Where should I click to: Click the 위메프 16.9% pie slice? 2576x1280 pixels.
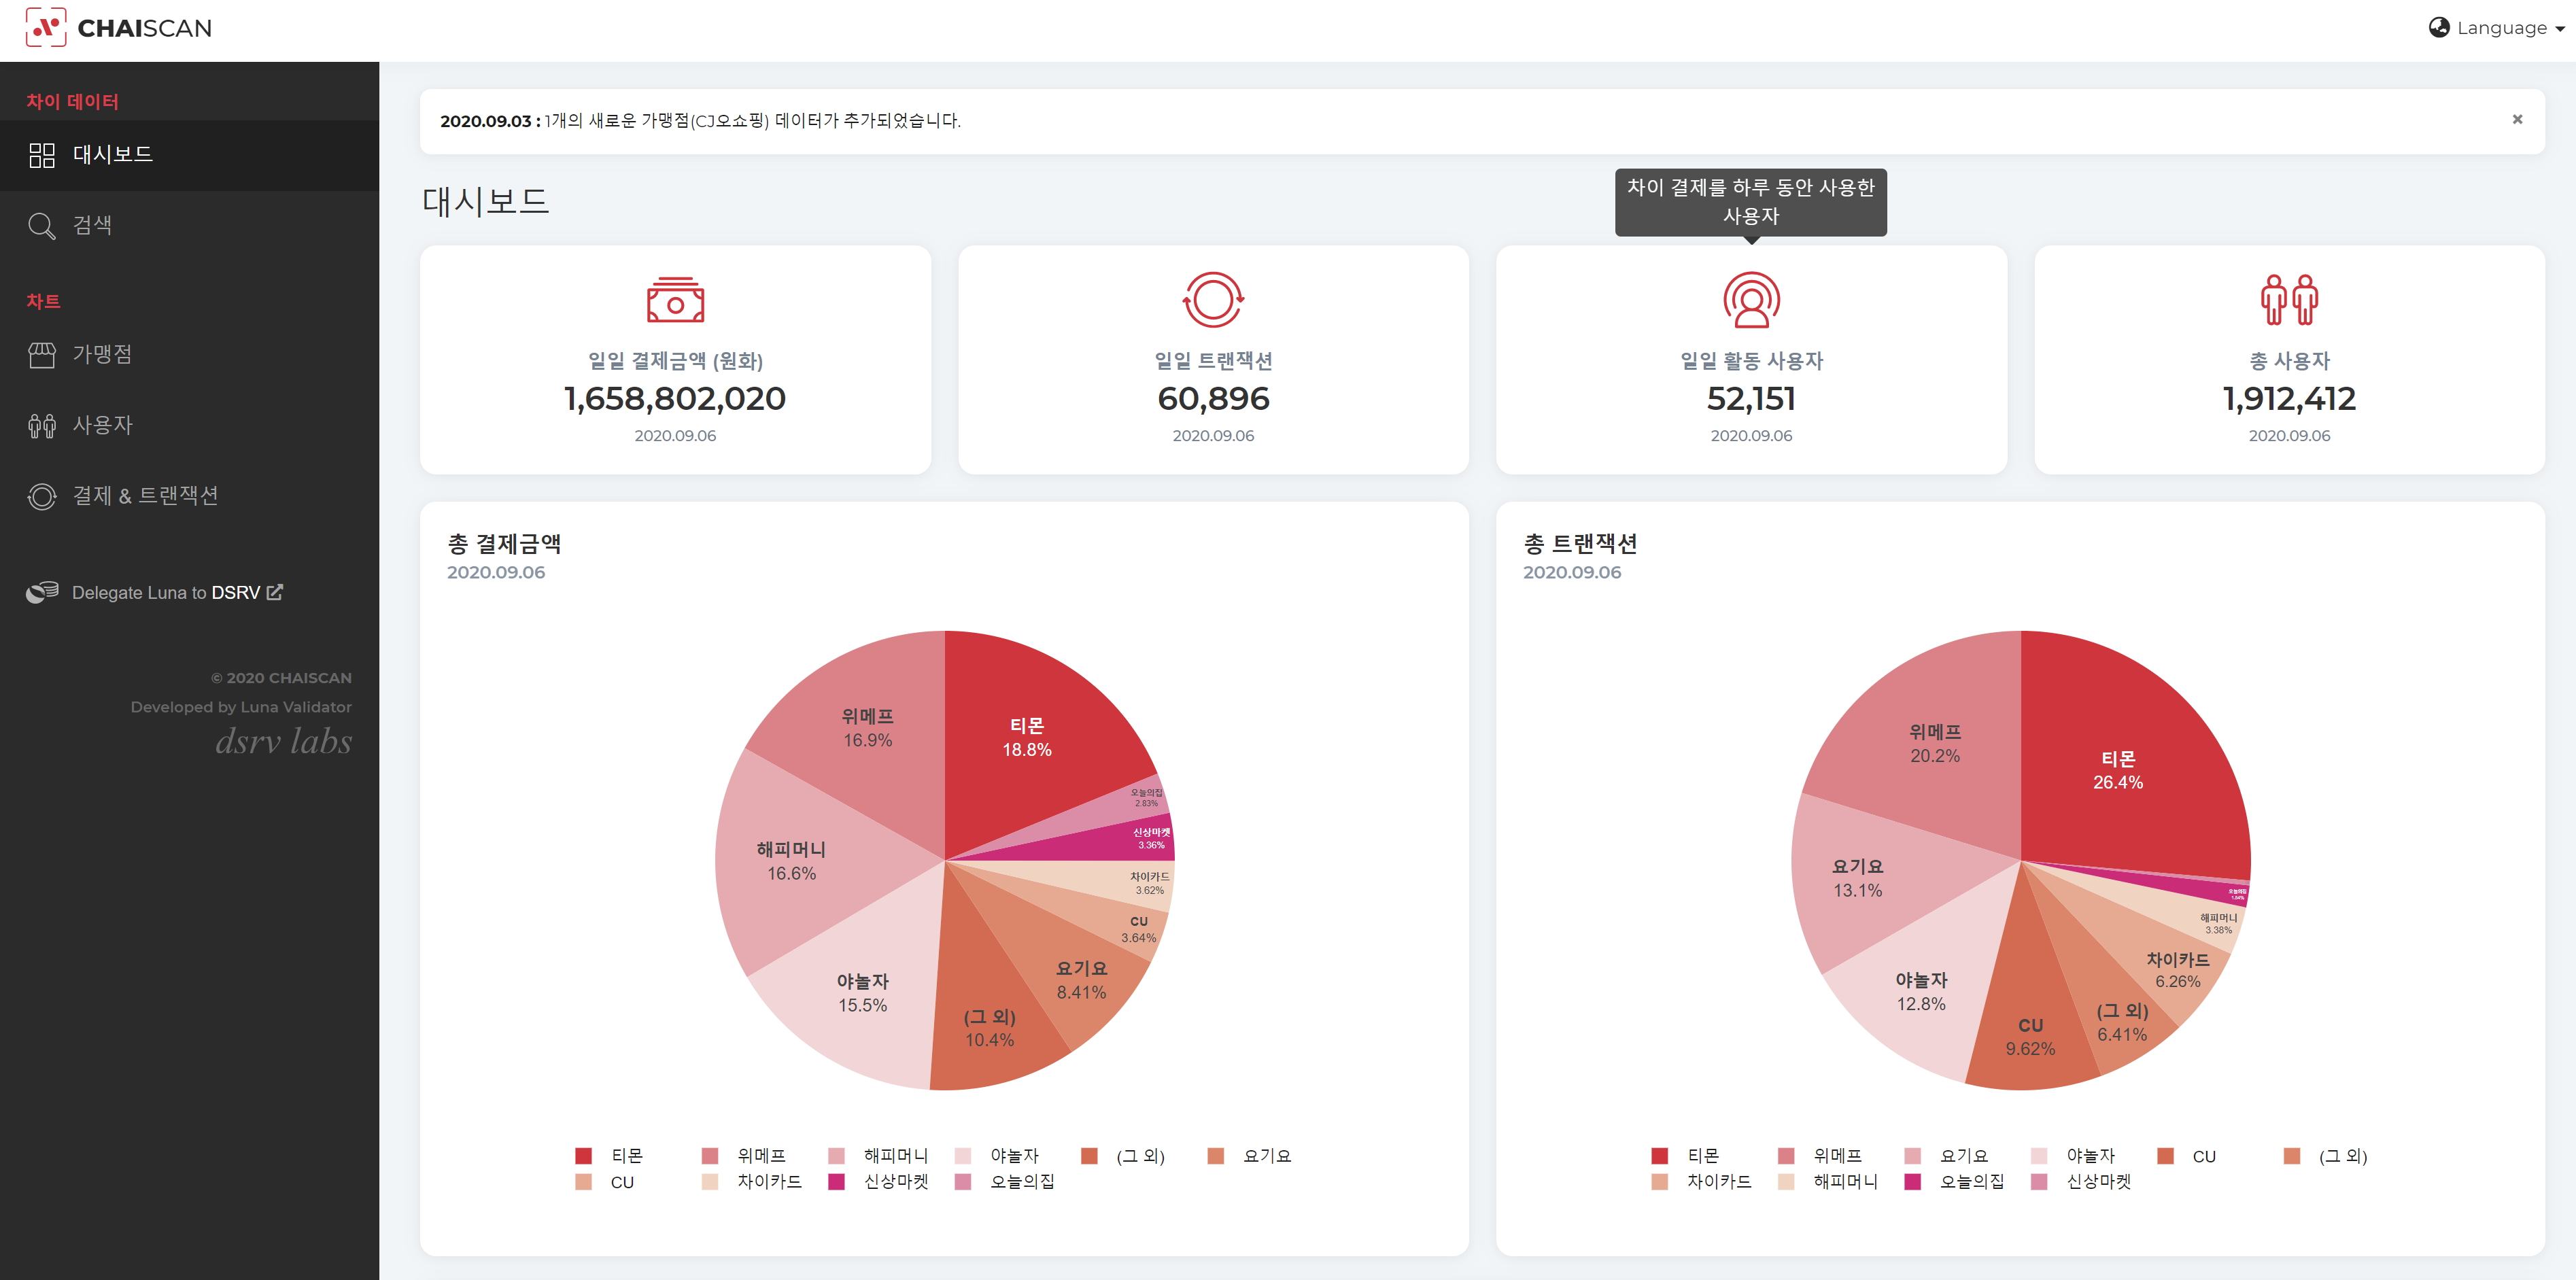(867, 728)
